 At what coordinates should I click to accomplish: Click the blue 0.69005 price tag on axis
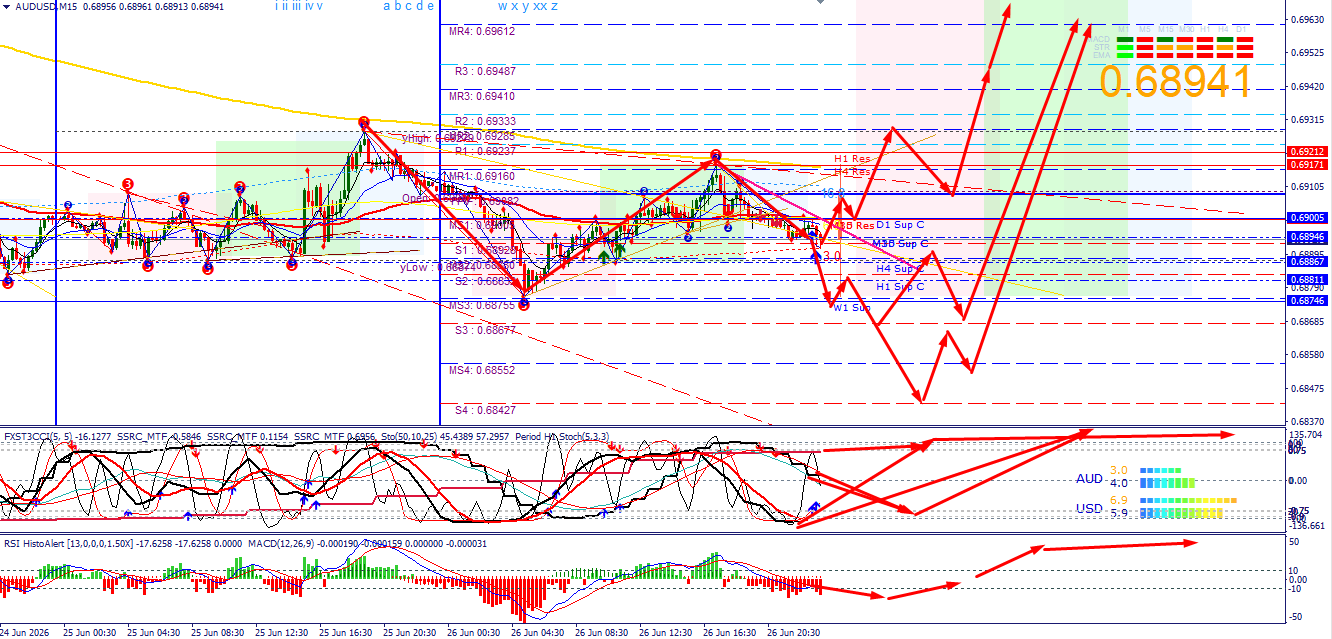pos(1308,218)
